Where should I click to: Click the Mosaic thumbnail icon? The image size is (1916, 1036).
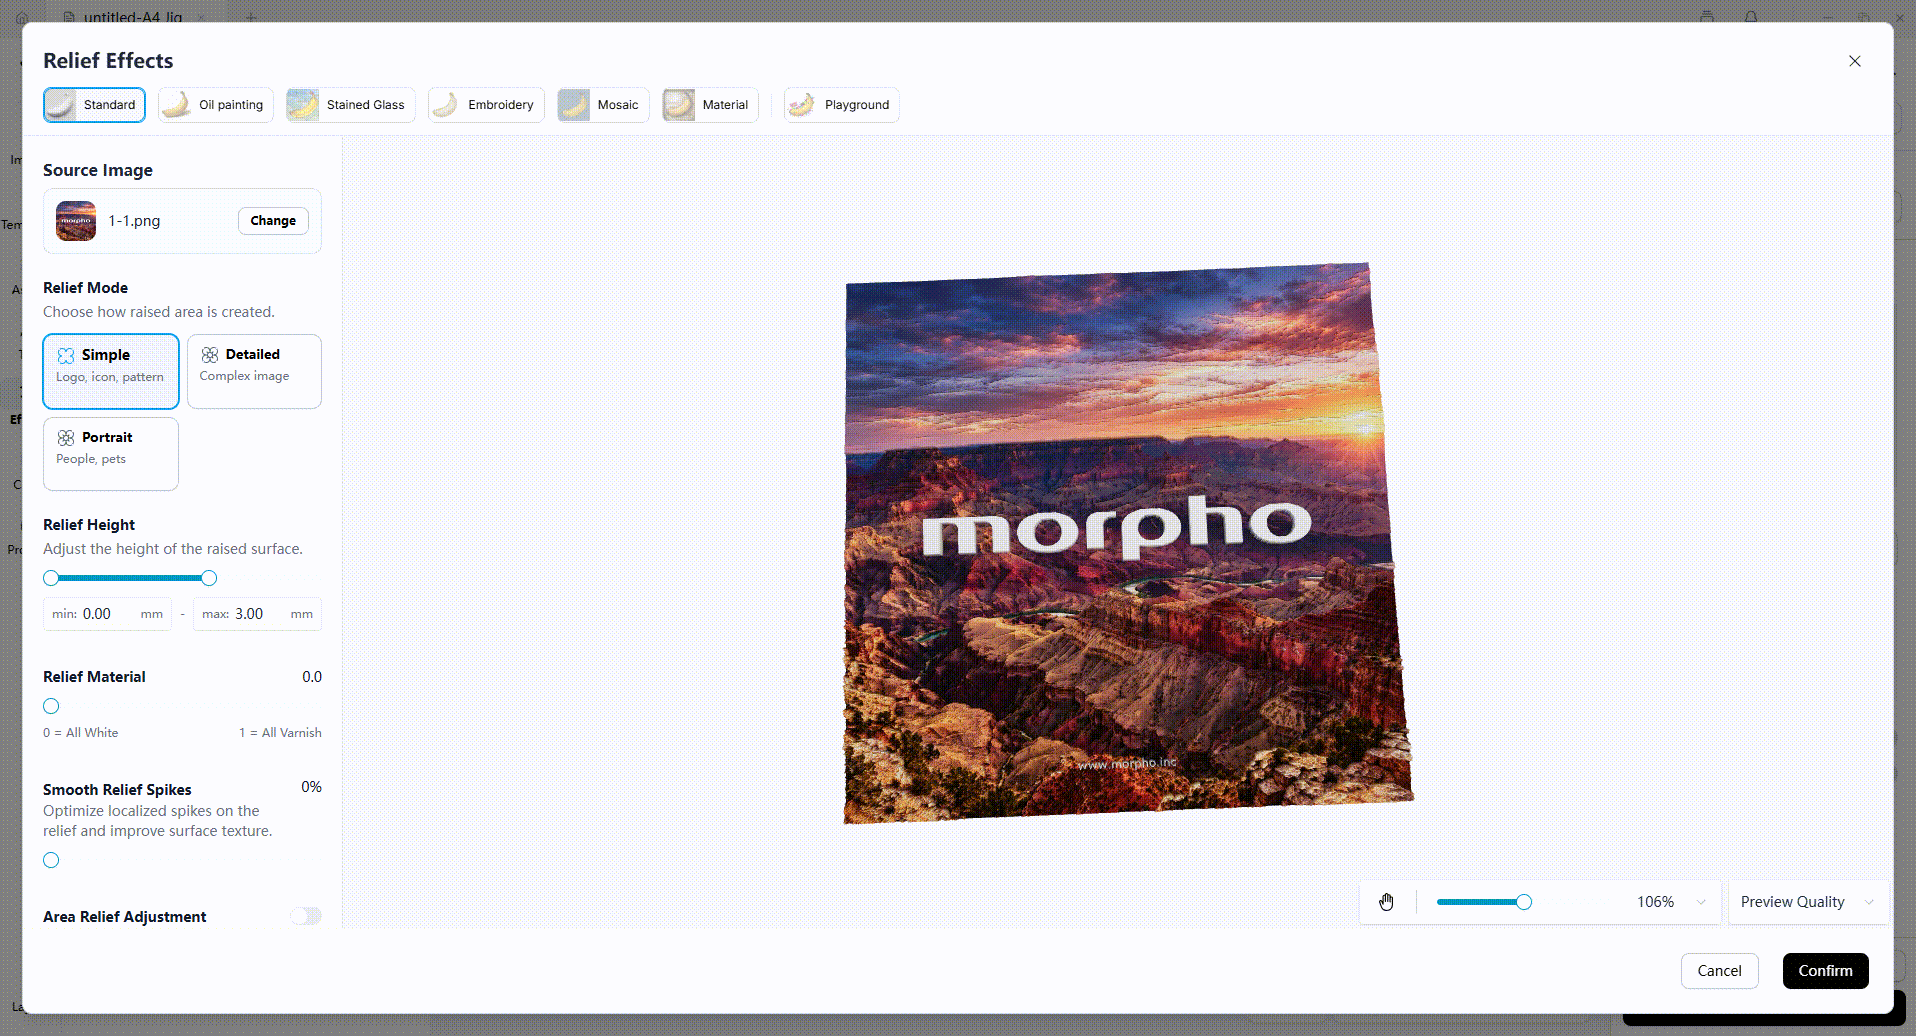click(574, 105)
